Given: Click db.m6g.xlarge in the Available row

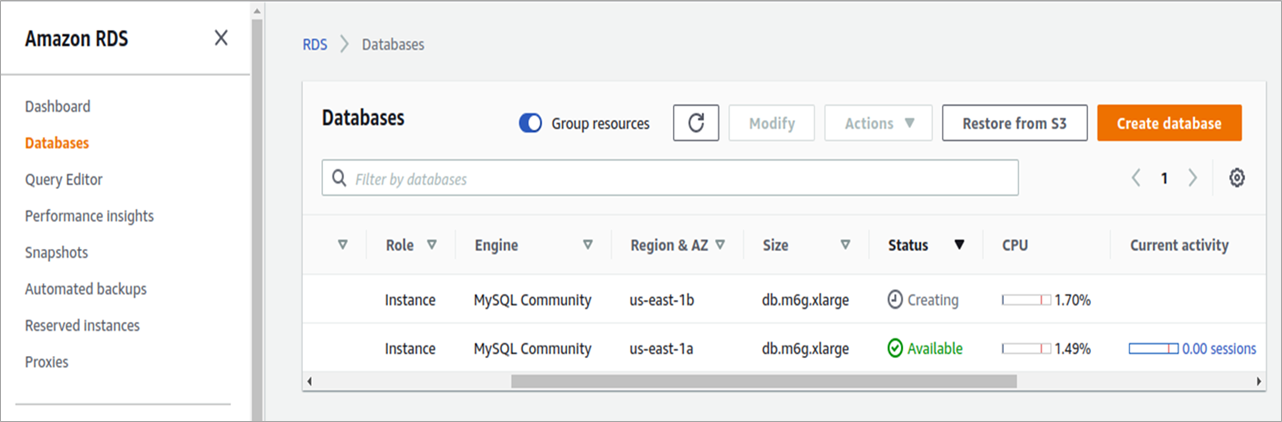Looking at the screenshot, I should (806, 349).
